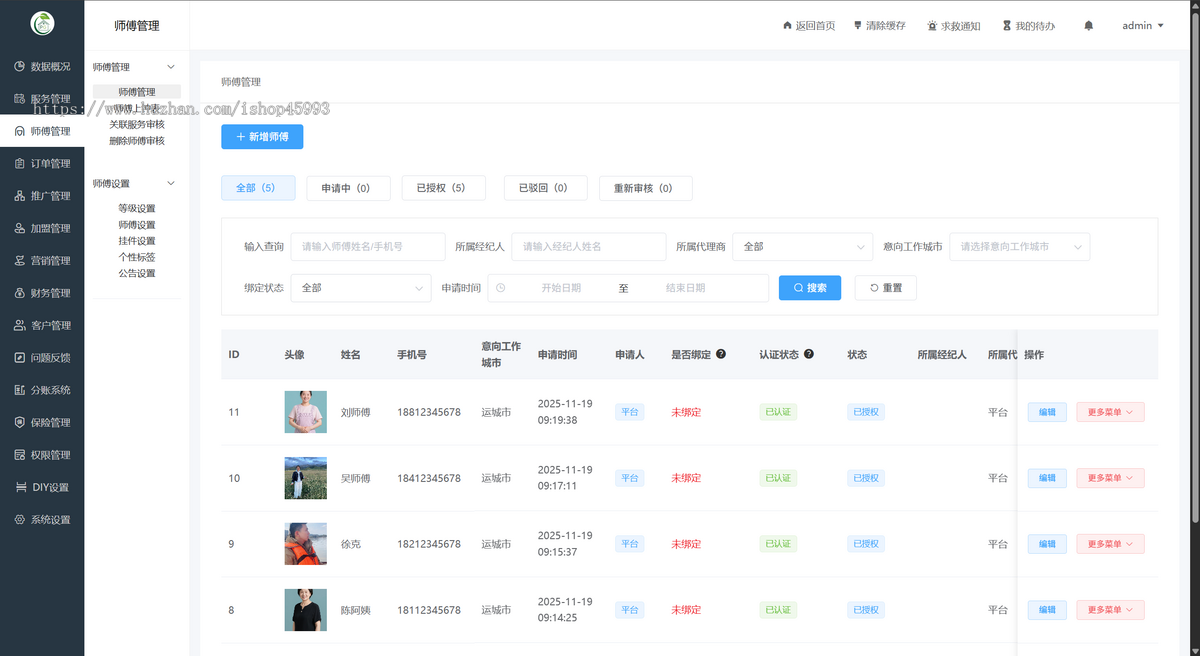Open 更多菜单 for 吴师傅
Viewport: 1200px width, 656px height.
(x=1110, y=477)
